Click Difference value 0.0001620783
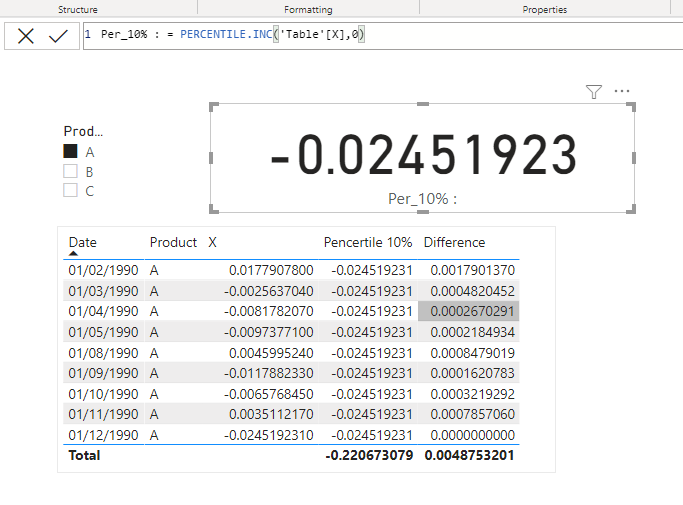Image resolution: width=683 pixels, height=505 pixels. pos(473,373)
